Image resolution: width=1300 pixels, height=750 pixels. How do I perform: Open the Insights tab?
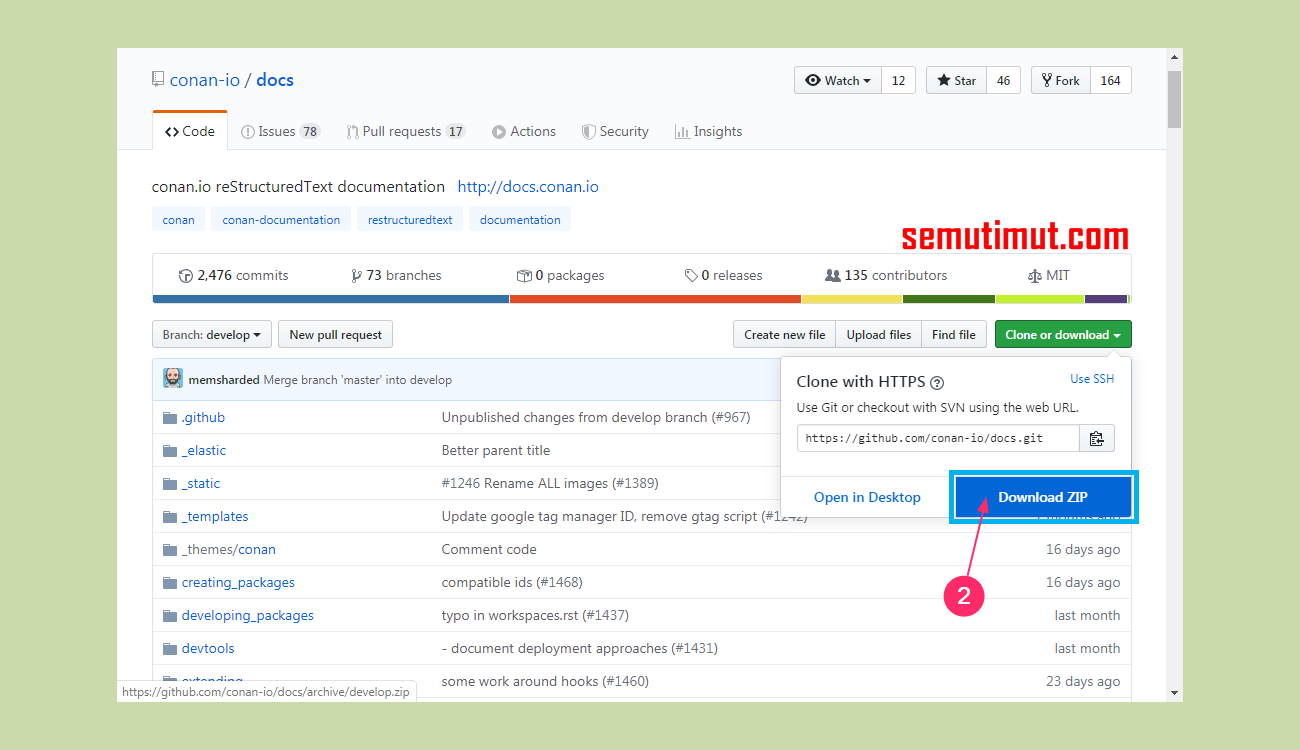pyautogui.click(x=708, y=131)
